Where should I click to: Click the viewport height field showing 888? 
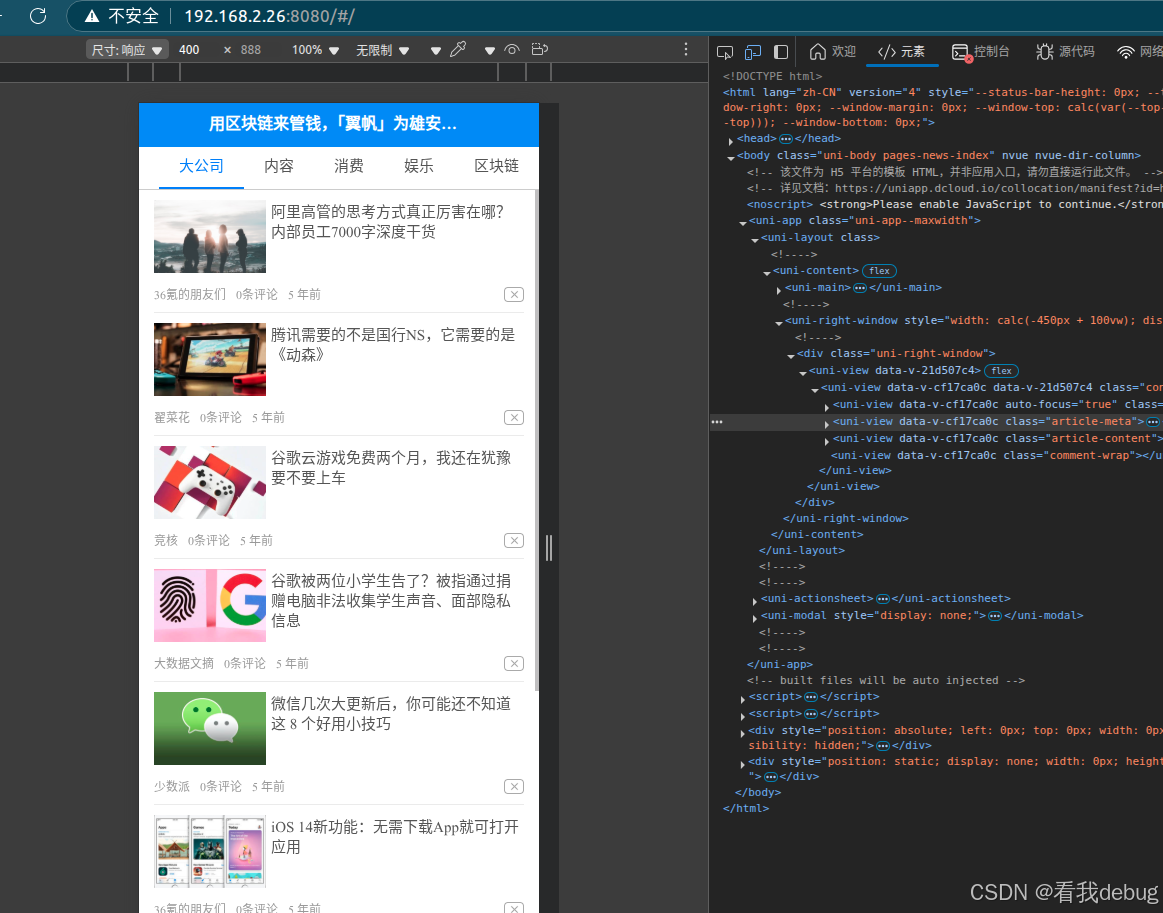pyautogui.click(x=253, y=50)
